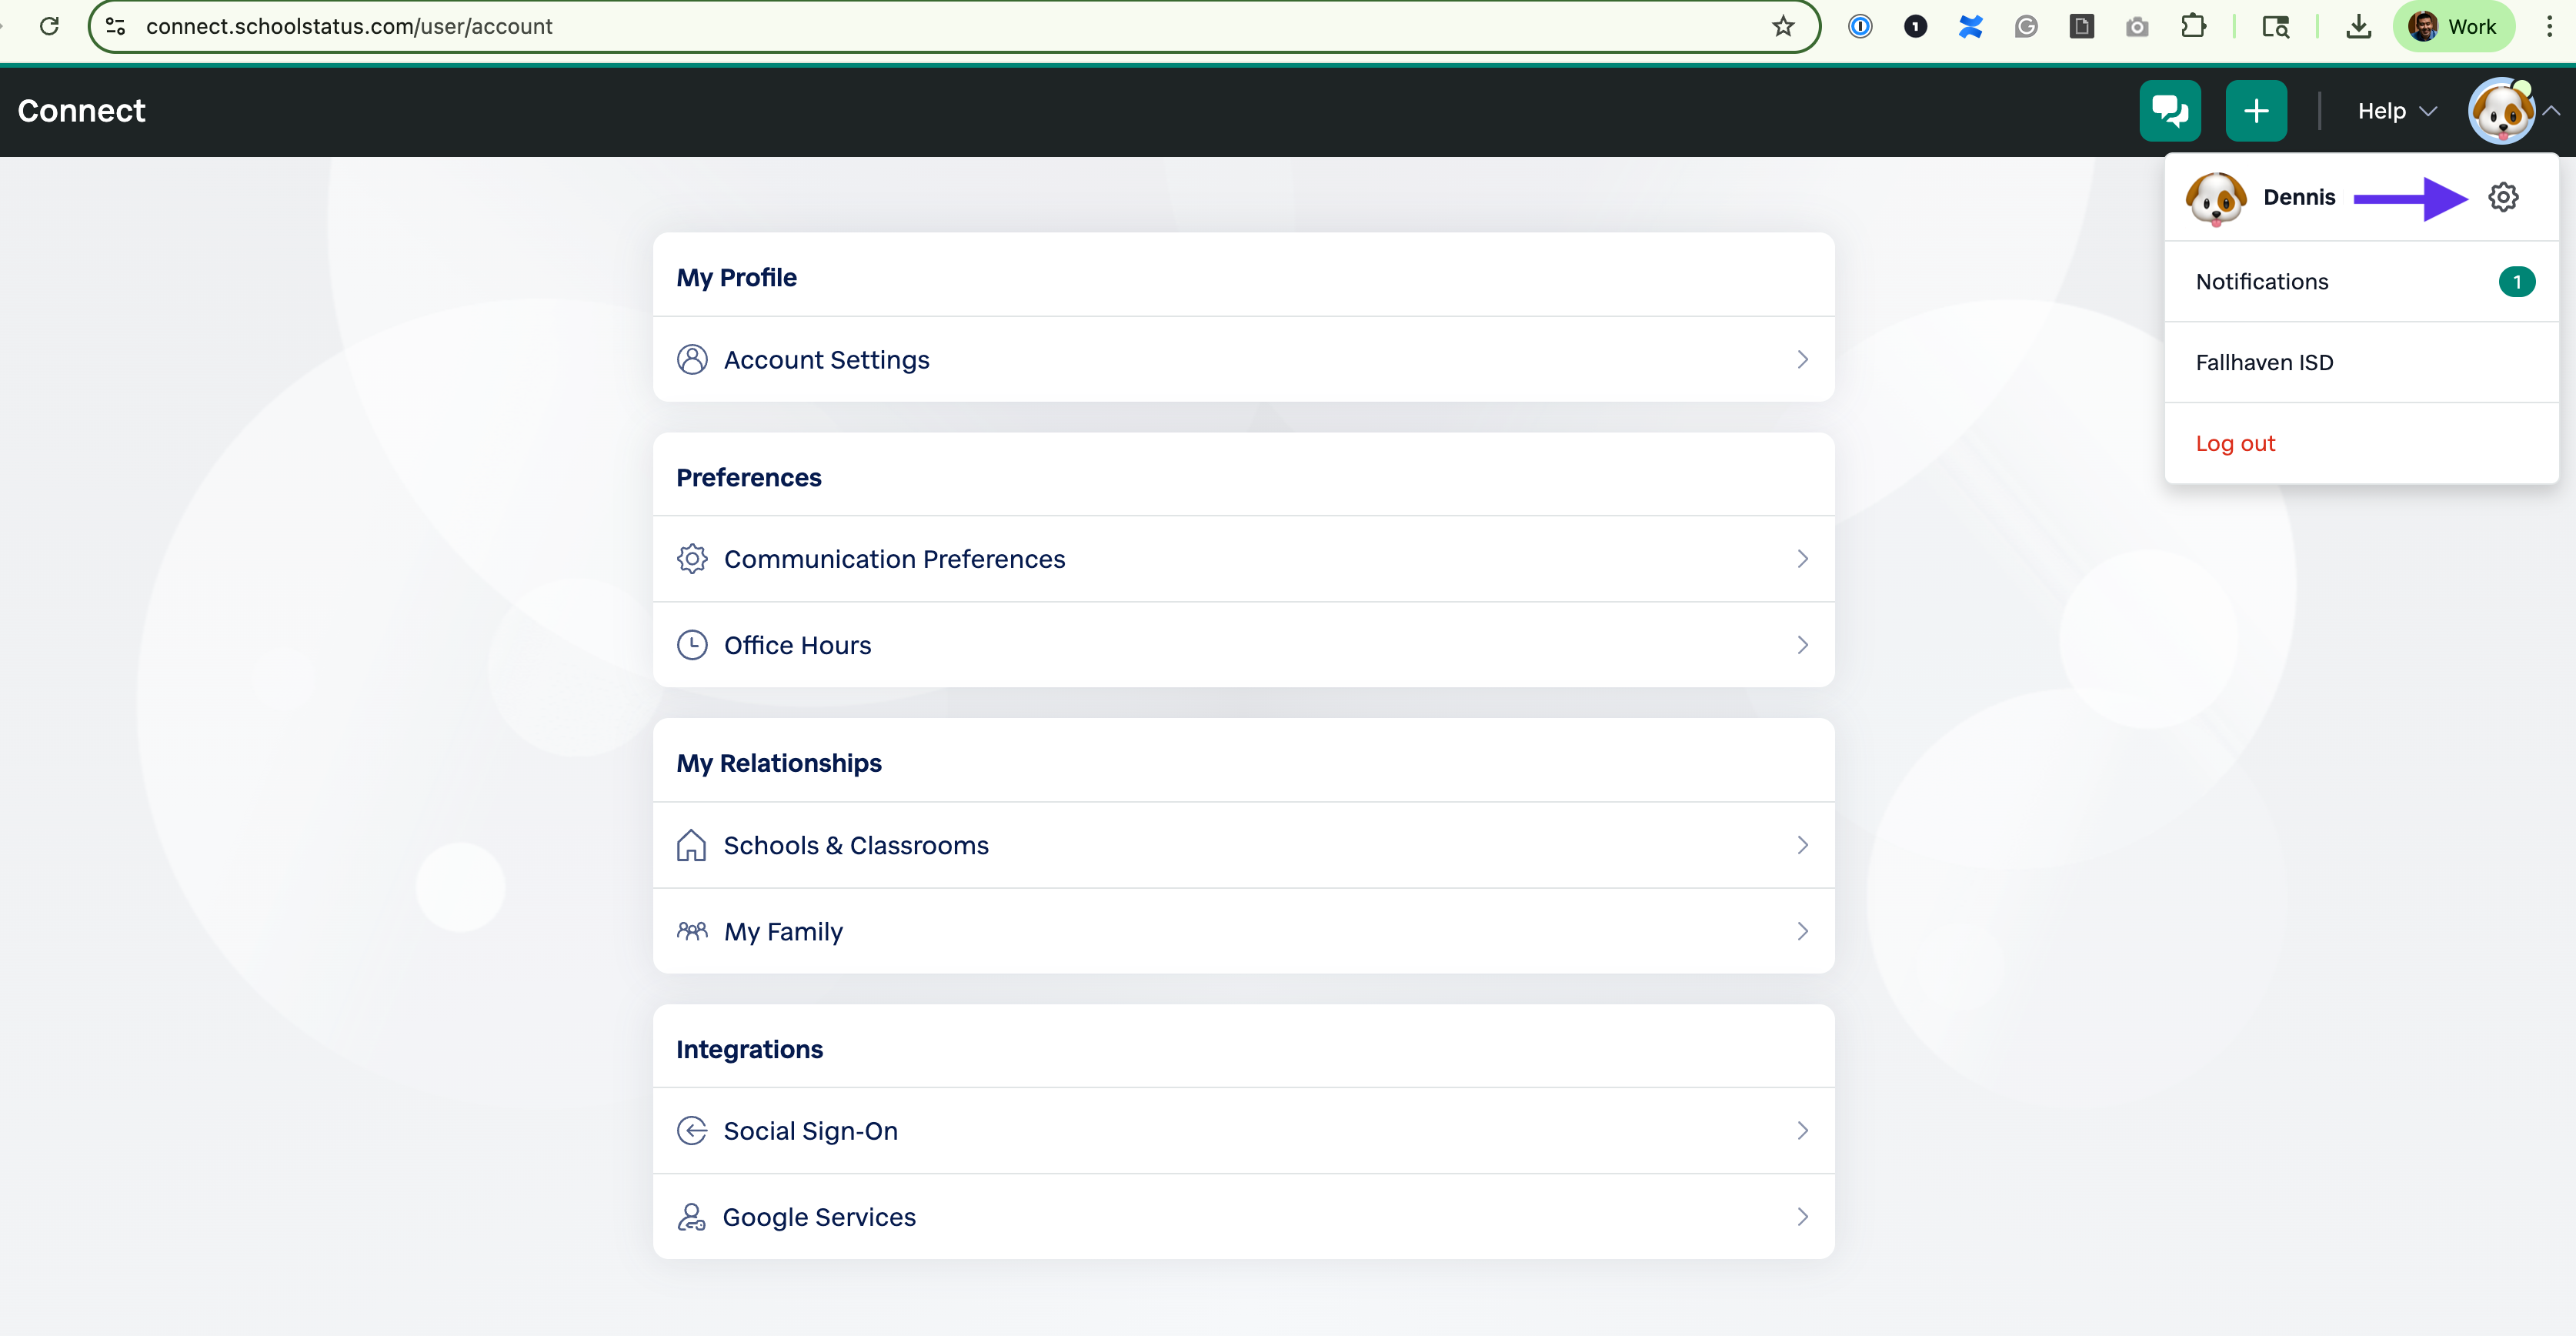
Task: Click the family icon beside My Family
Action: 692,931
